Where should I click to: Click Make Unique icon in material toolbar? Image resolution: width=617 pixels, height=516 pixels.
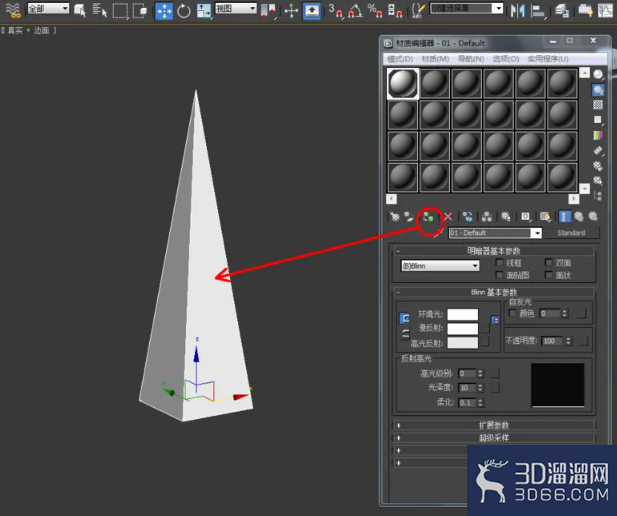[487, 216]
